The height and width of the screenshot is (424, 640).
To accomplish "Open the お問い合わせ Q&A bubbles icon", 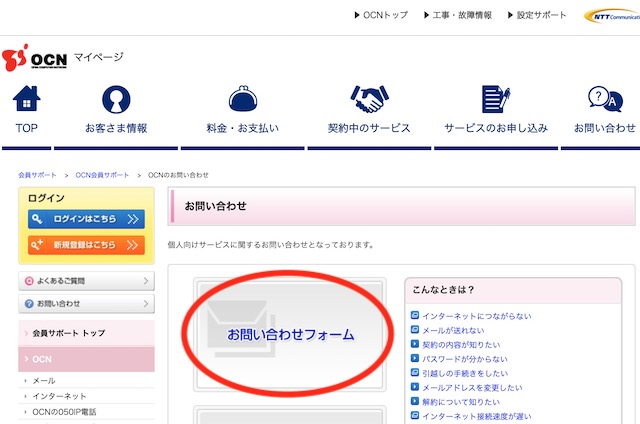I will [x=605, y=99].
